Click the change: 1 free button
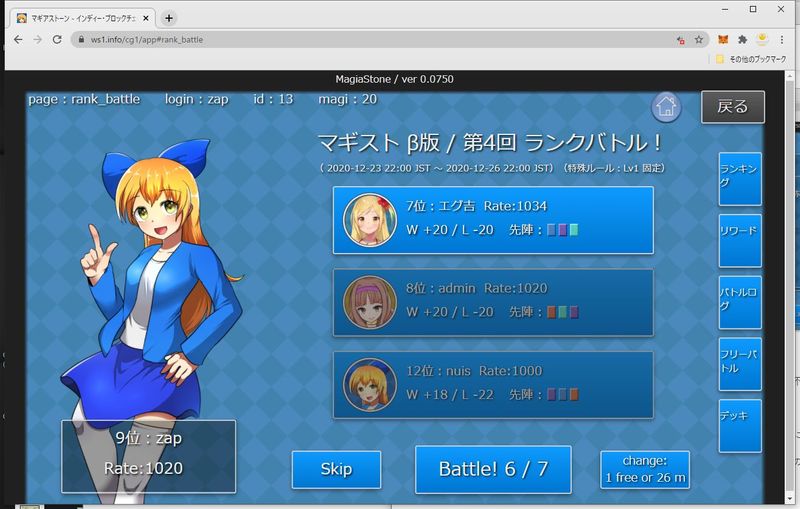 [x=645, y=469]
